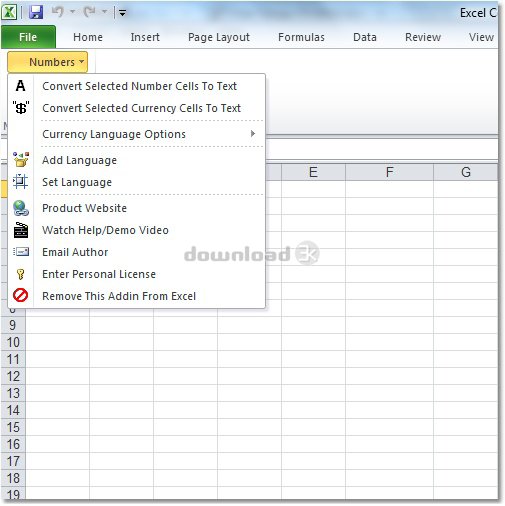Choose Convert Selected Number Cells To Text
The height and width of the screenshot is (506, 505).
point(139,86)
